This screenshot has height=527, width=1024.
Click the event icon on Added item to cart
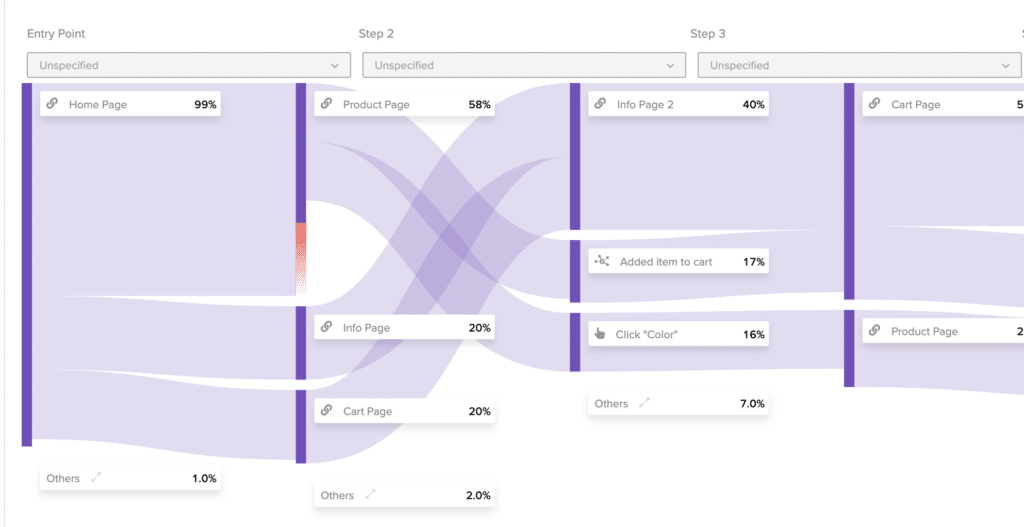click(x=601, y=261)
